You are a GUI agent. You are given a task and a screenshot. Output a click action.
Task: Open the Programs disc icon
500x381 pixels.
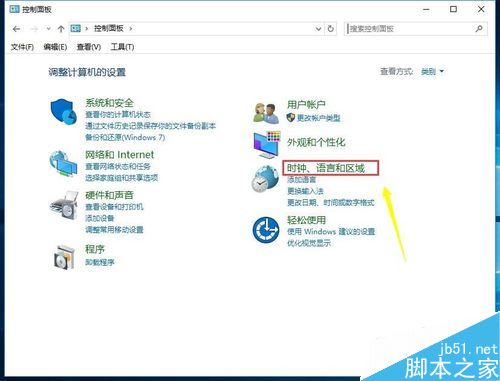[x=64, y=257]
